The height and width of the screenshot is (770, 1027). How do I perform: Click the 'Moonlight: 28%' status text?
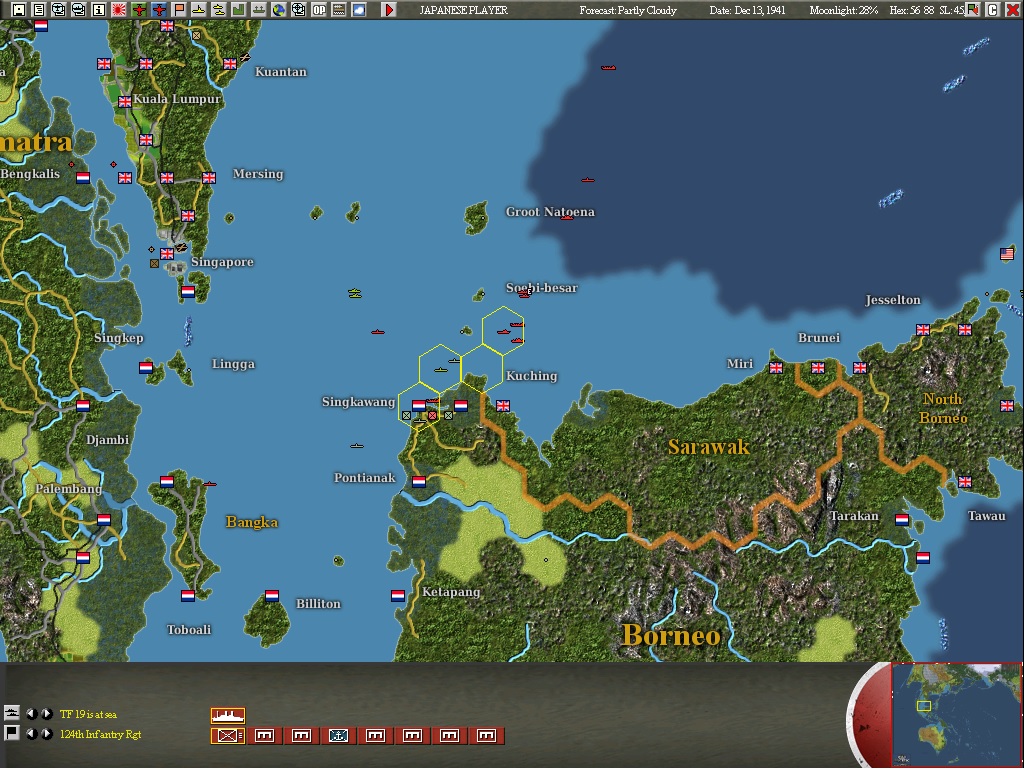click(x=844, y=10)
